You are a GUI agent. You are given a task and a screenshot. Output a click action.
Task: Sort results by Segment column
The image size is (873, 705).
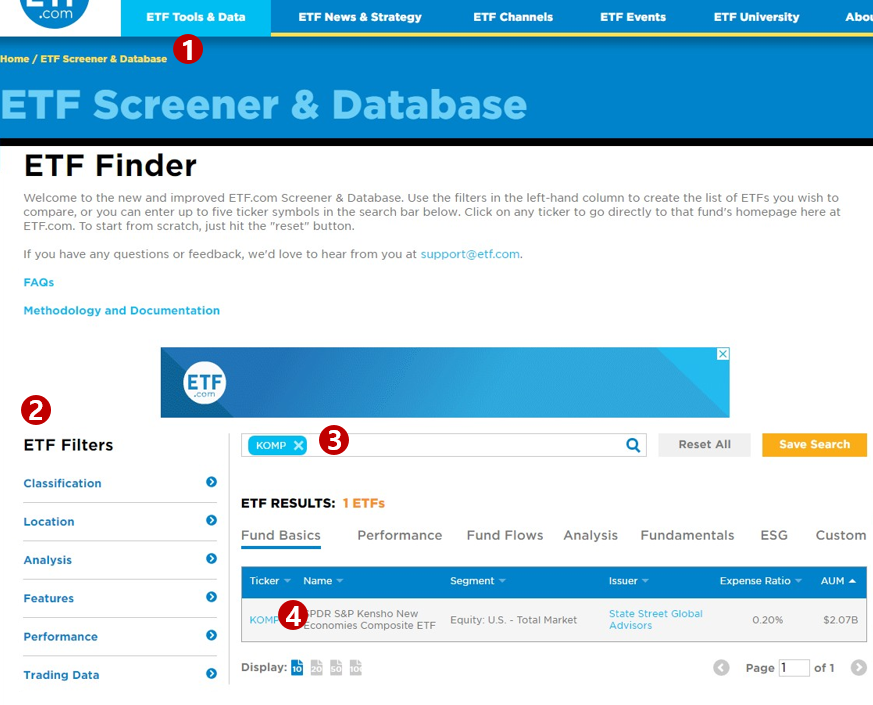pyautogui.click(x=478, y=581)
